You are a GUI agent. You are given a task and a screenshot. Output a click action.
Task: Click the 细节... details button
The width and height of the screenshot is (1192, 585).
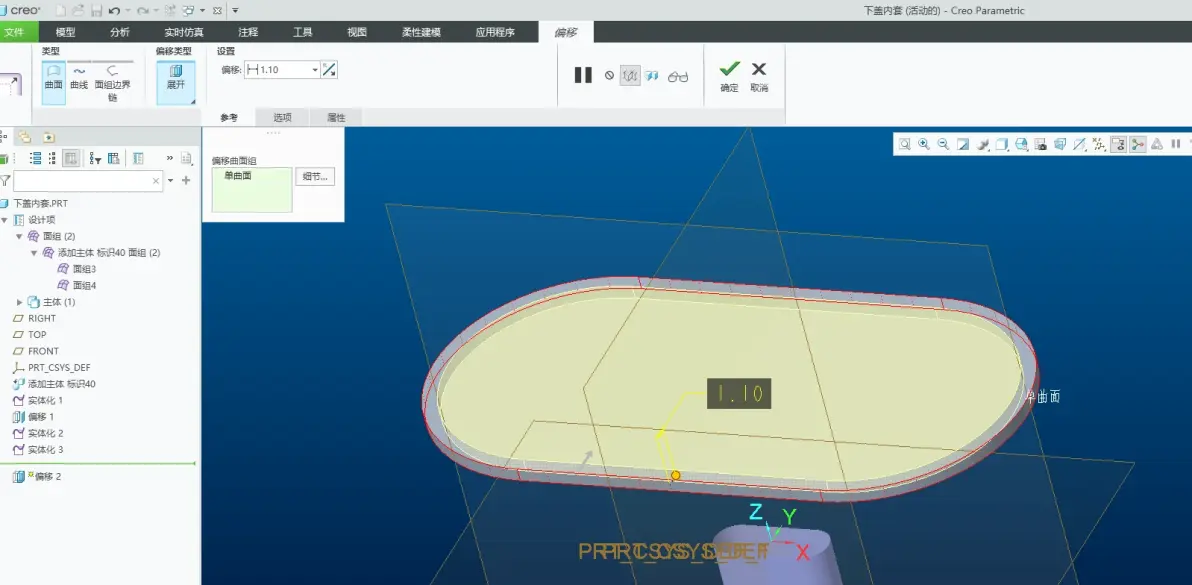315,177
